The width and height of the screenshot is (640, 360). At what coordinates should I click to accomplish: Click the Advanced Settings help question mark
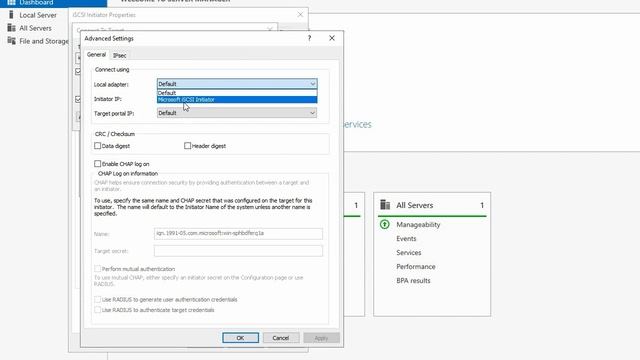(x=309, y=38)
